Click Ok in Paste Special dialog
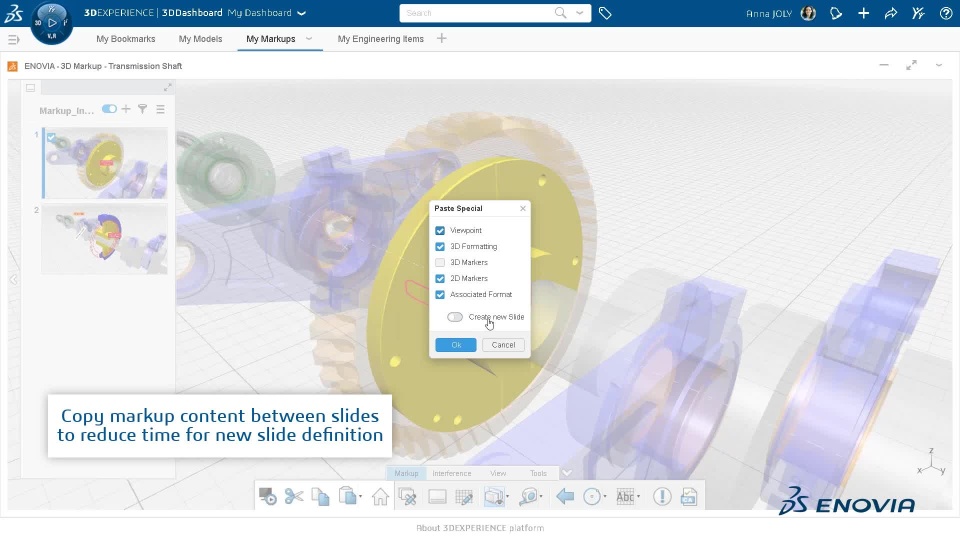960x540 pixels. point(456,345)
